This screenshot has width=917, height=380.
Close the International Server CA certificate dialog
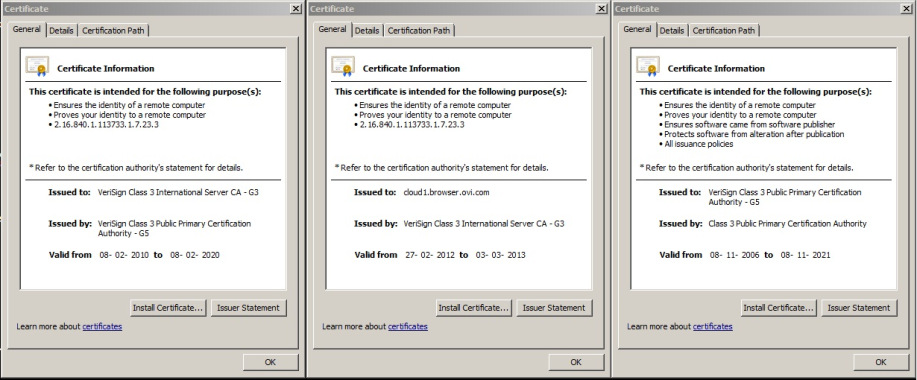pos(297,9)
